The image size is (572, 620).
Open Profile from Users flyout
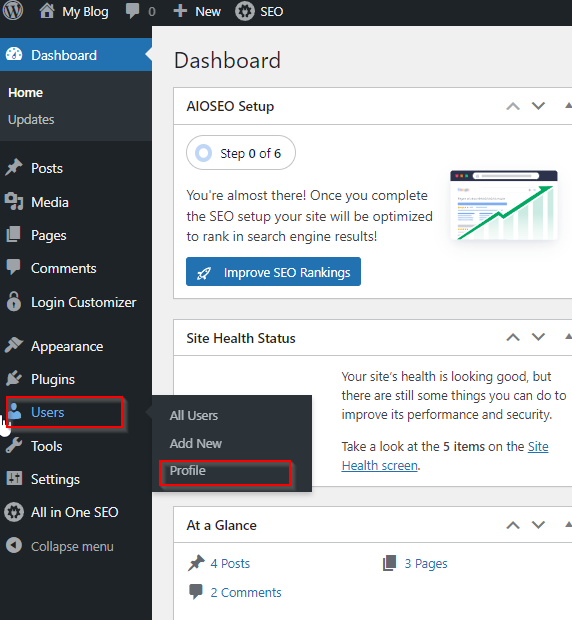click(x=187, y=471)
